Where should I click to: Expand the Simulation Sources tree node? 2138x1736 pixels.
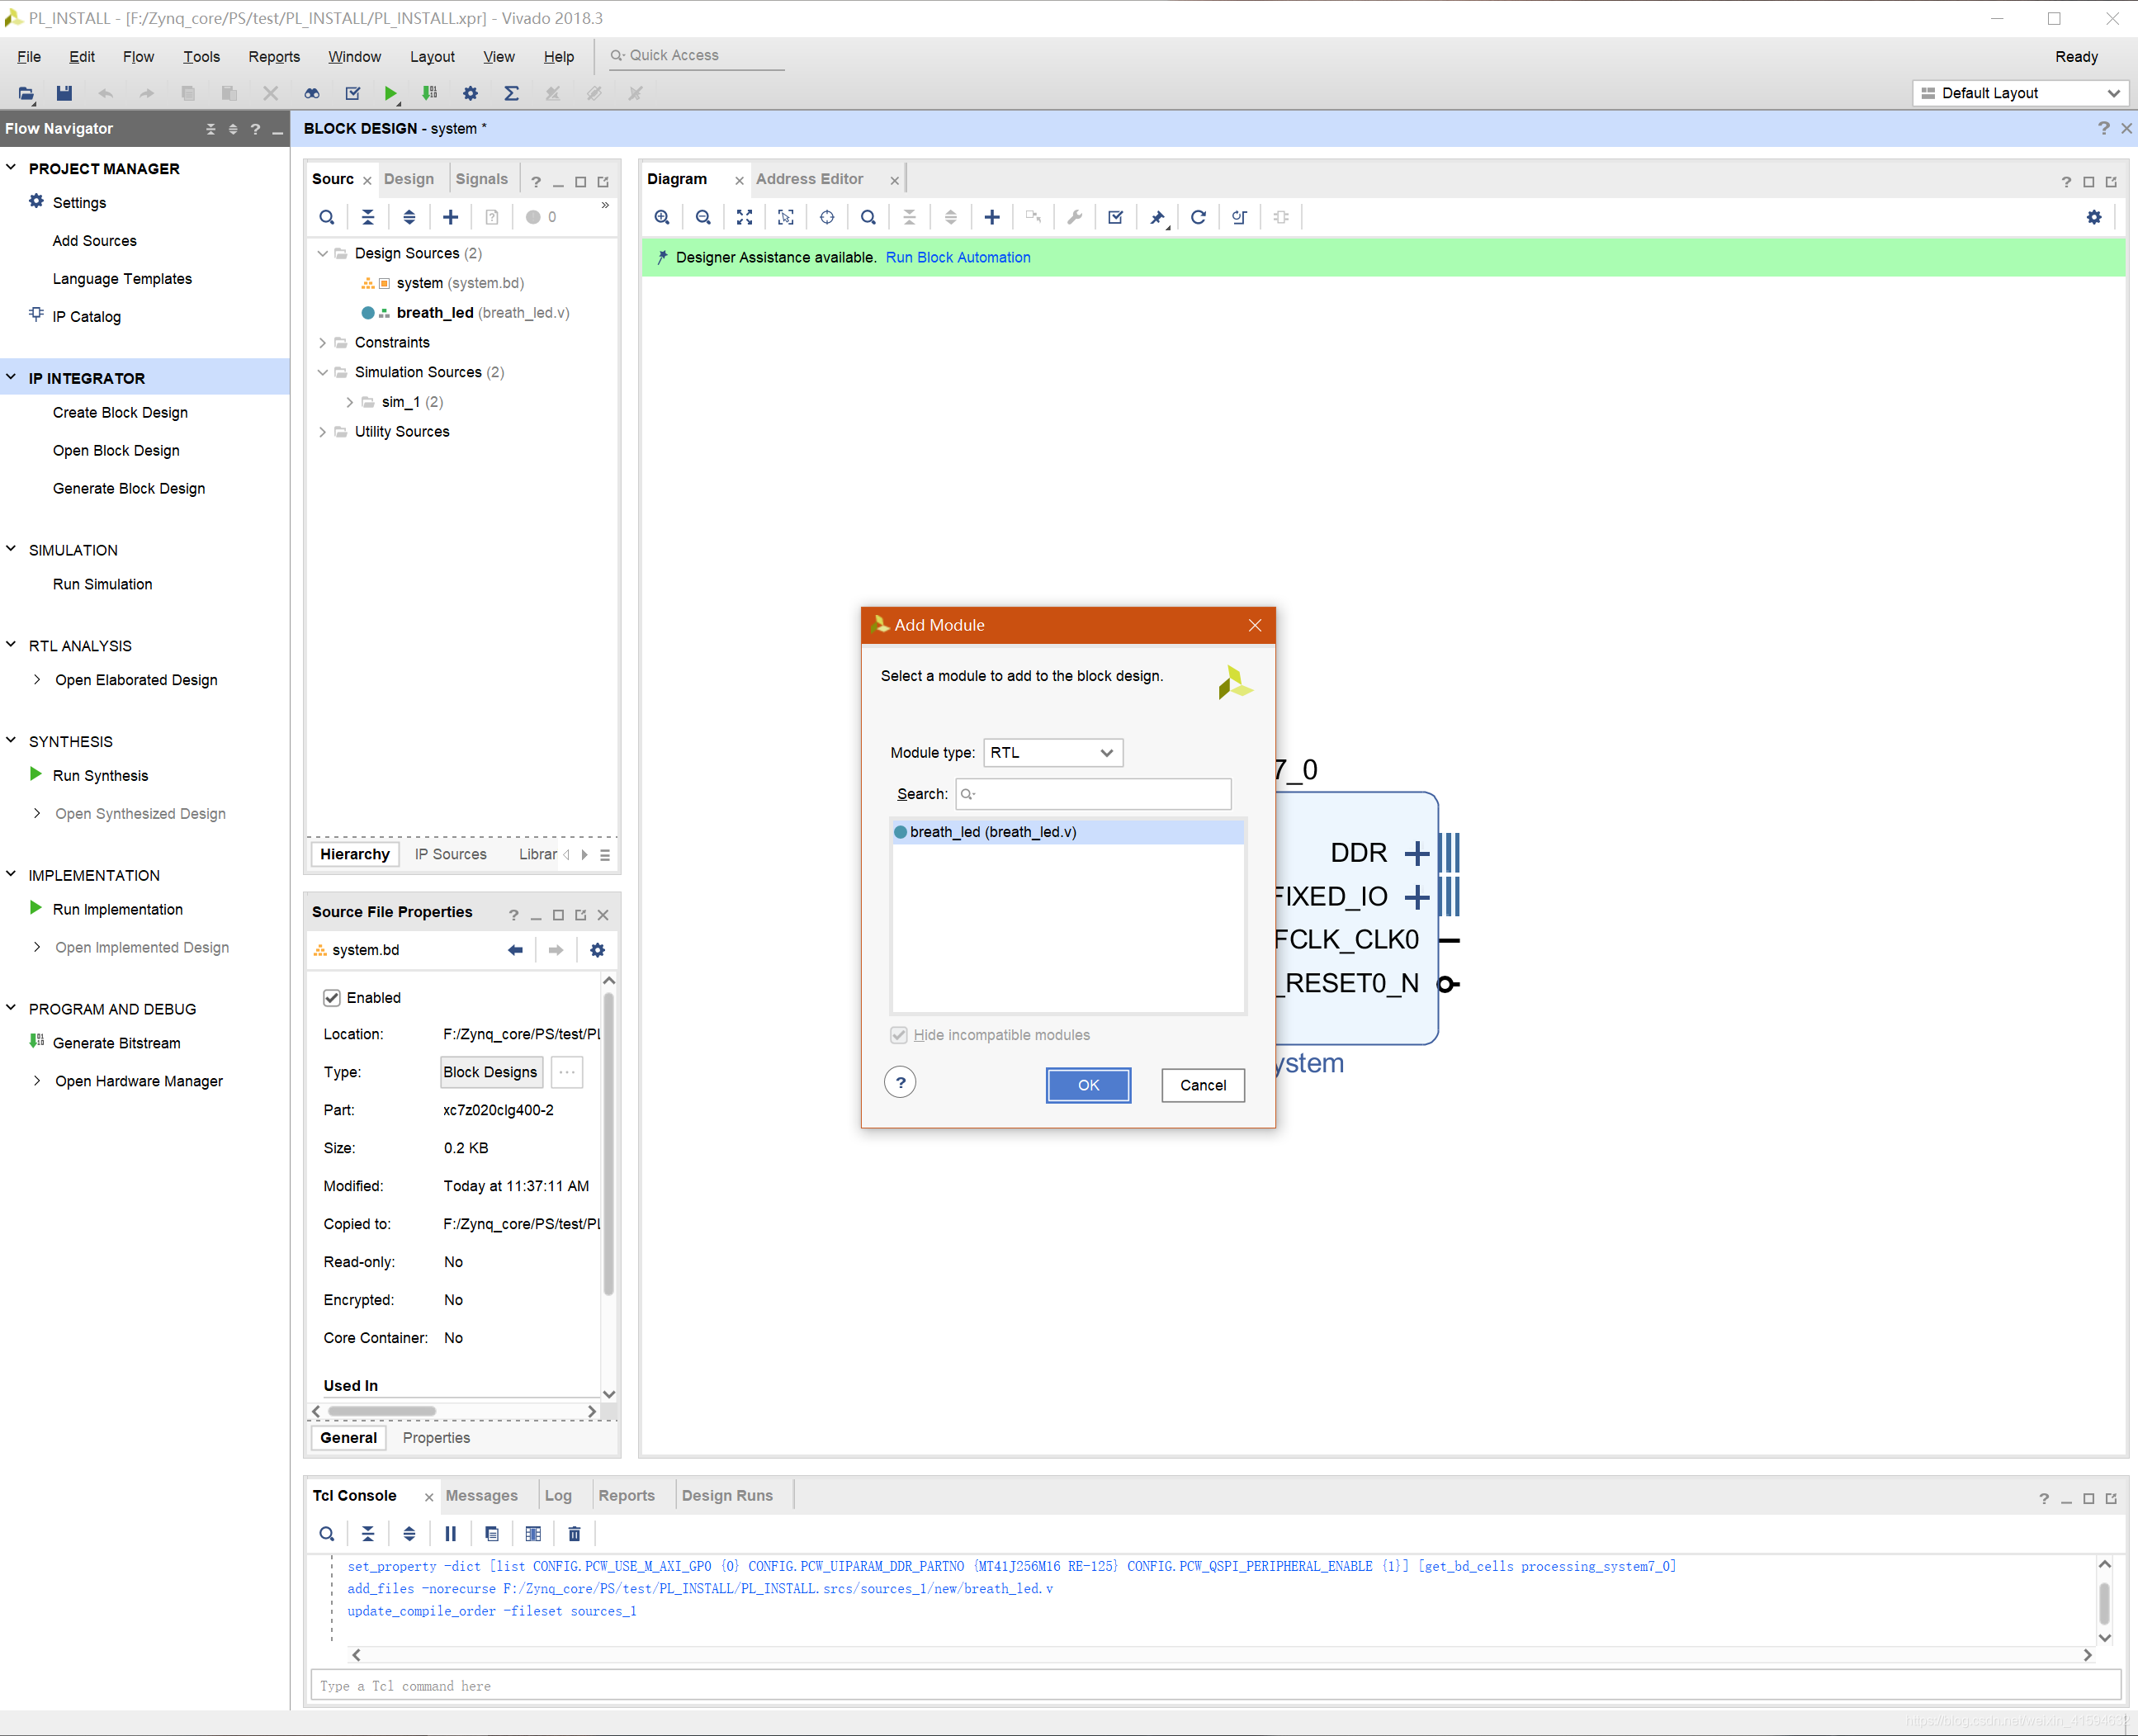(324, 372)
